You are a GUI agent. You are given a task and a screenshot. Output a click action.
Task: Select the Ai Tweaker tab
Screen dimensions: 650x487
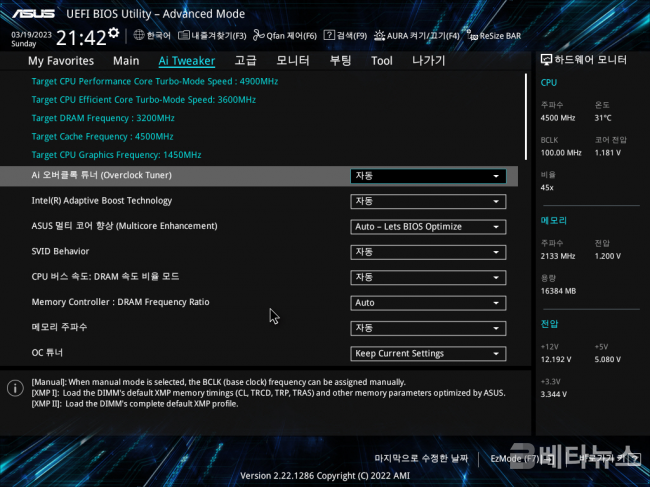[x=187, y=61]
